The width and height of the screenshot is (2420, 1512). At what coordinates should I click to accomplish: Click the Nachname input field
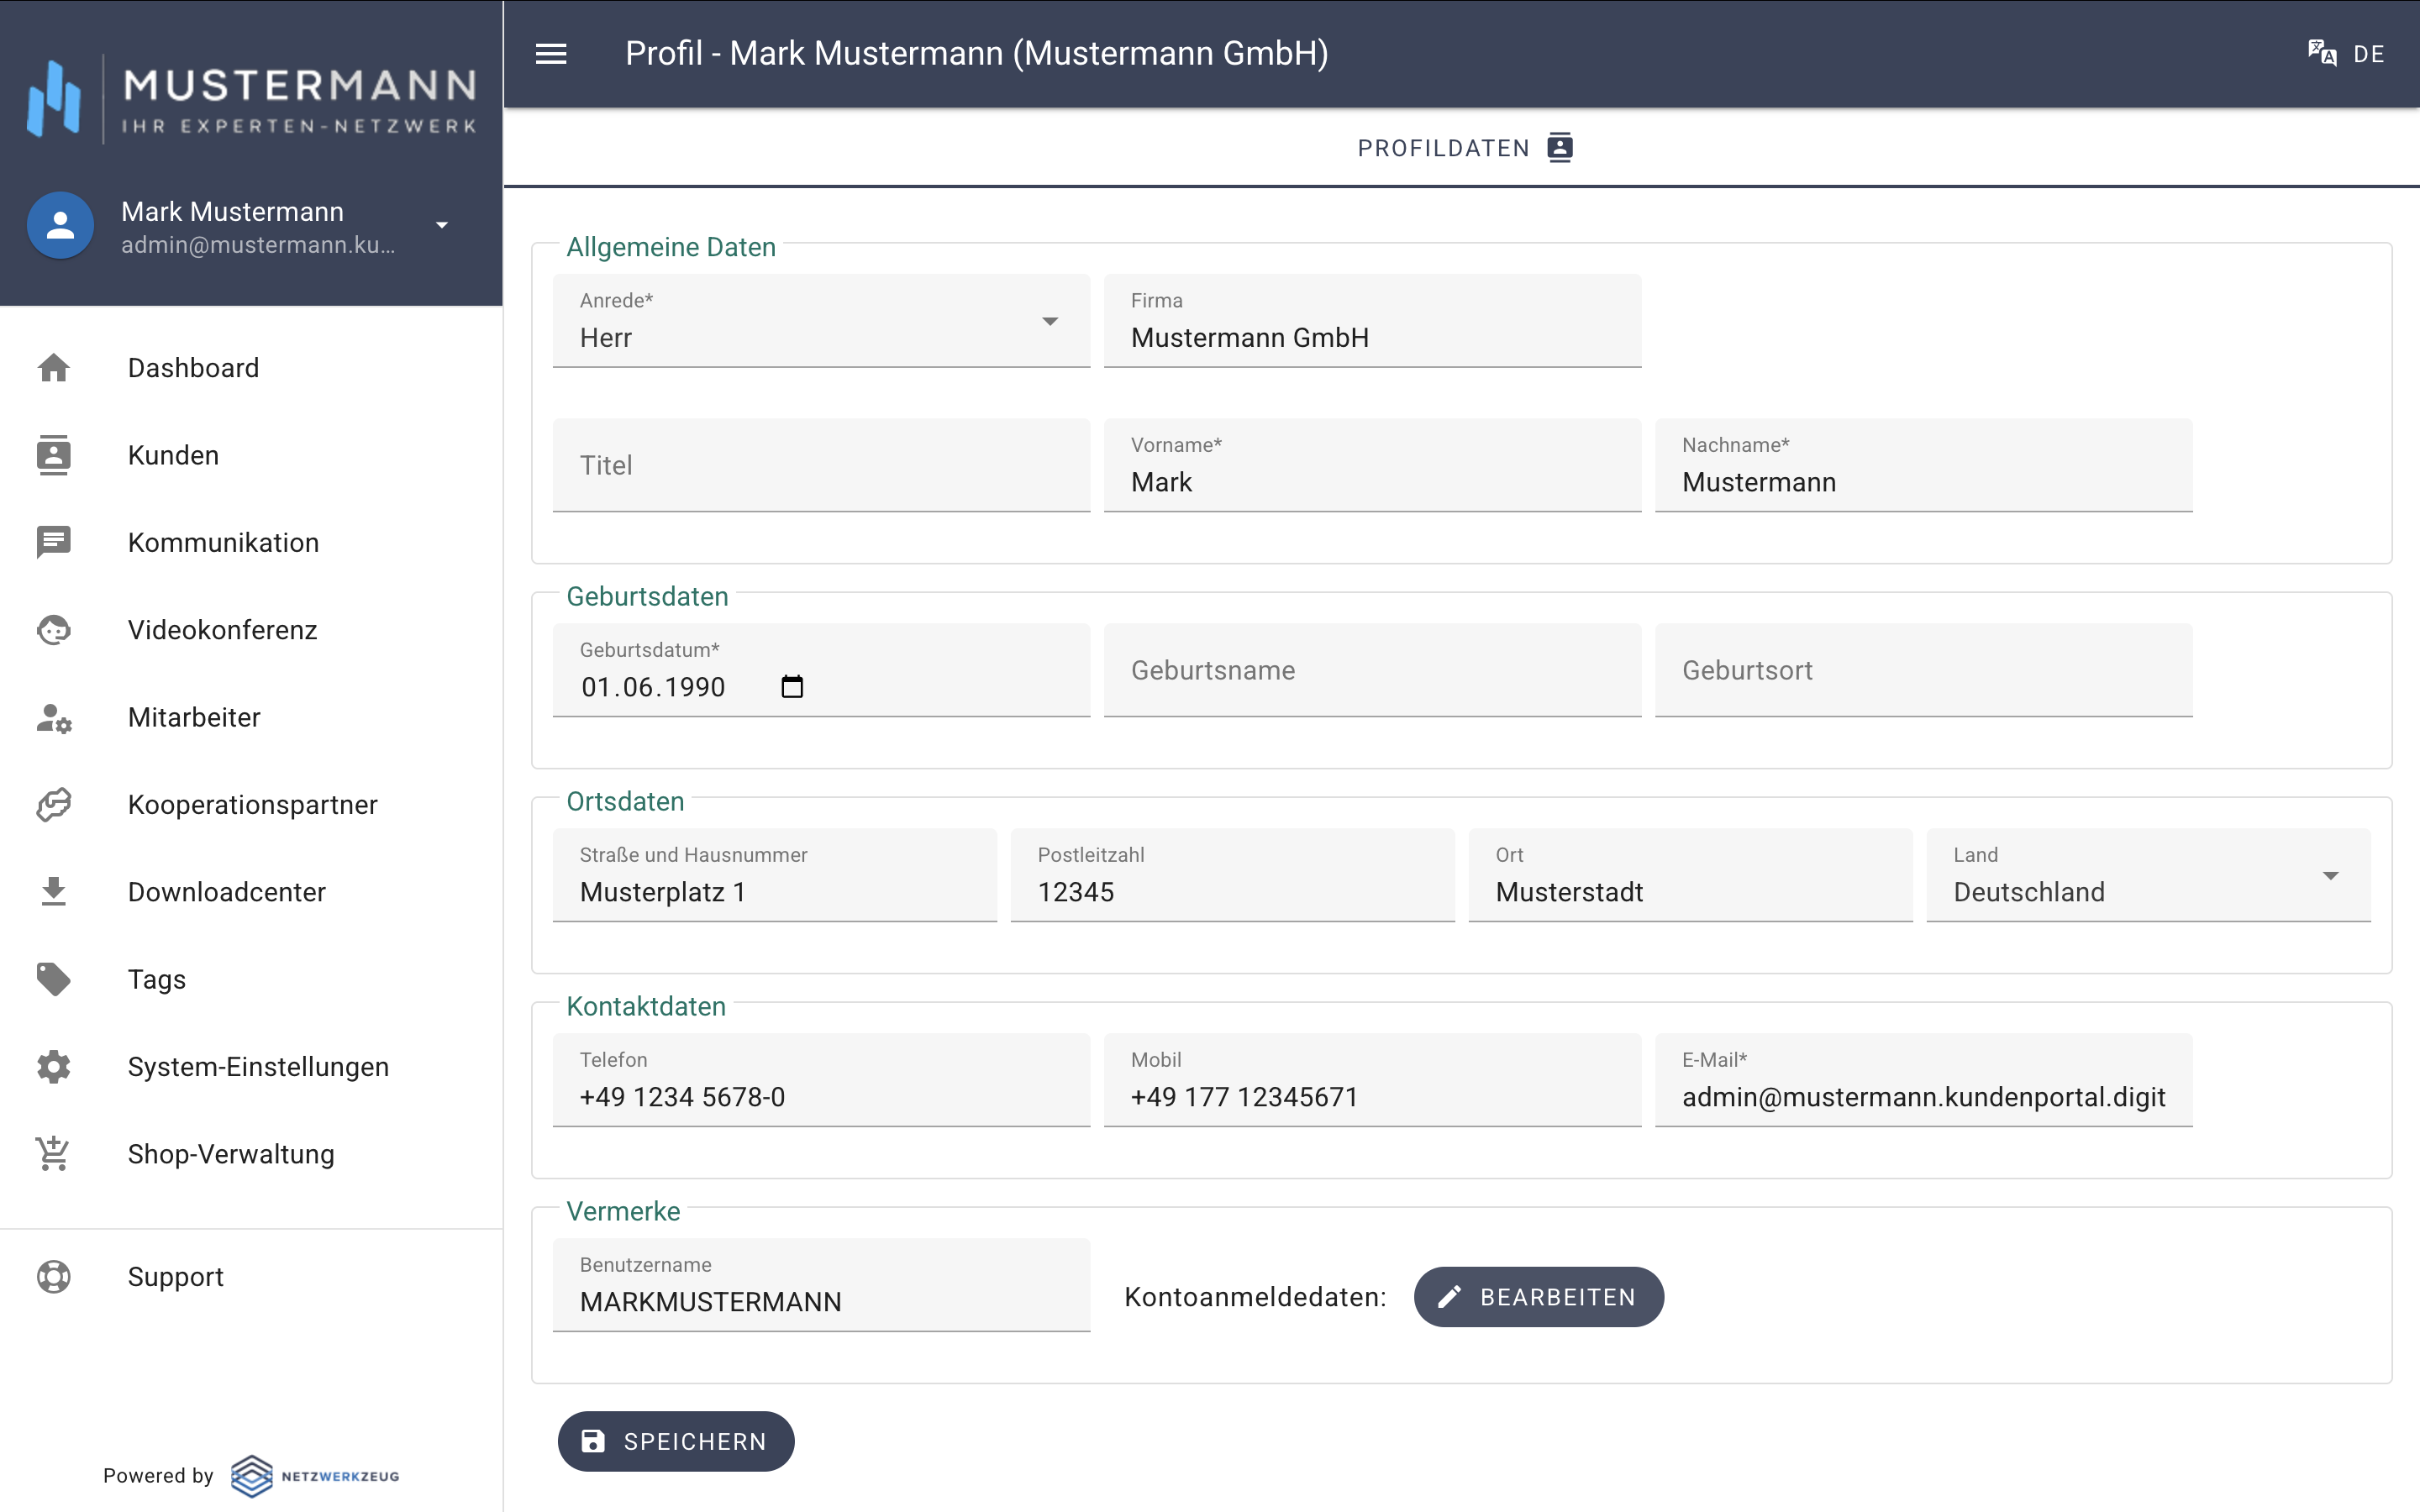pos(1923,465)
